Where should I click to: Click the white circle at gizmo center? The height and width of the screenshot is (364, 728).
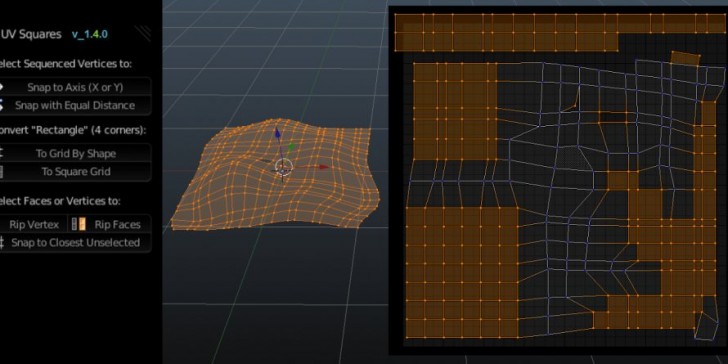point(283,166)
